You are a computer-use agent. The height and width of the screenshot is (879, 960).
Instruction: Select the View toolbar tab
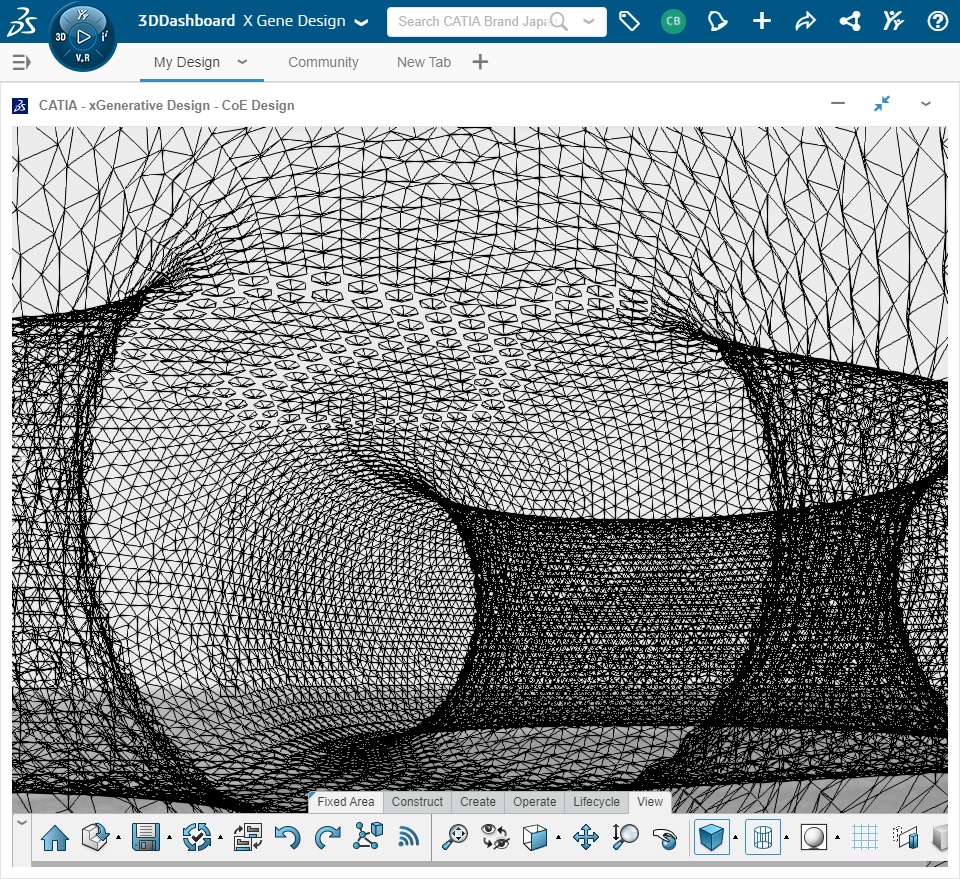click(650, 802)
